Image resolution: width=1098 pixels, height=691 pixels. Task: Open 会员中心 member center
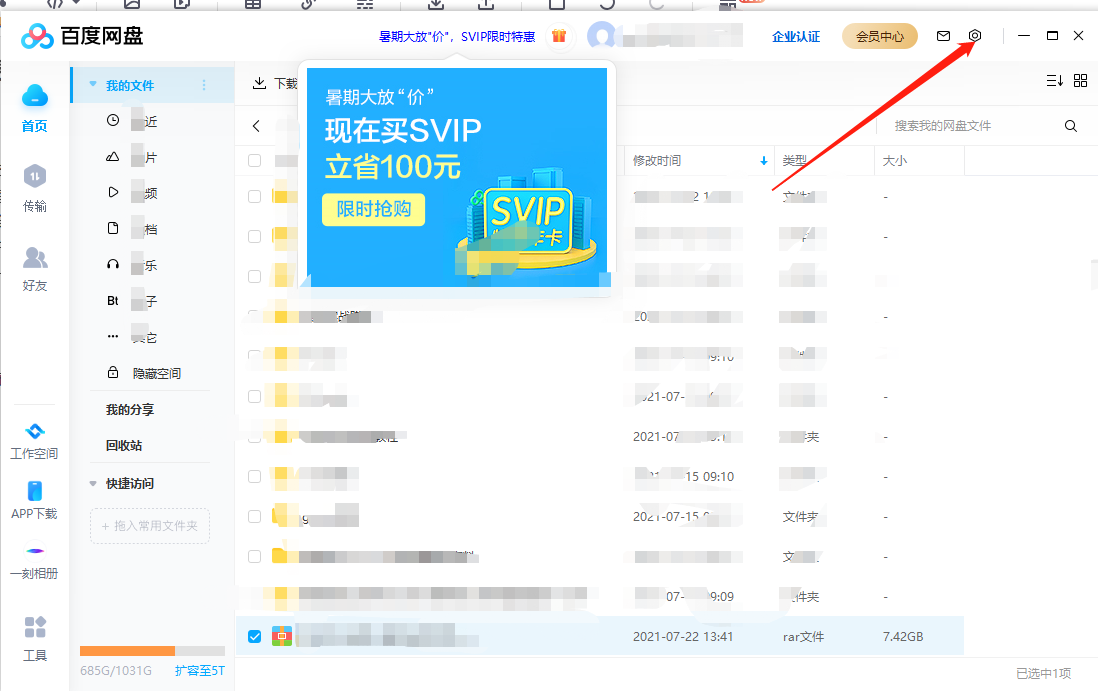click(880, 36)
